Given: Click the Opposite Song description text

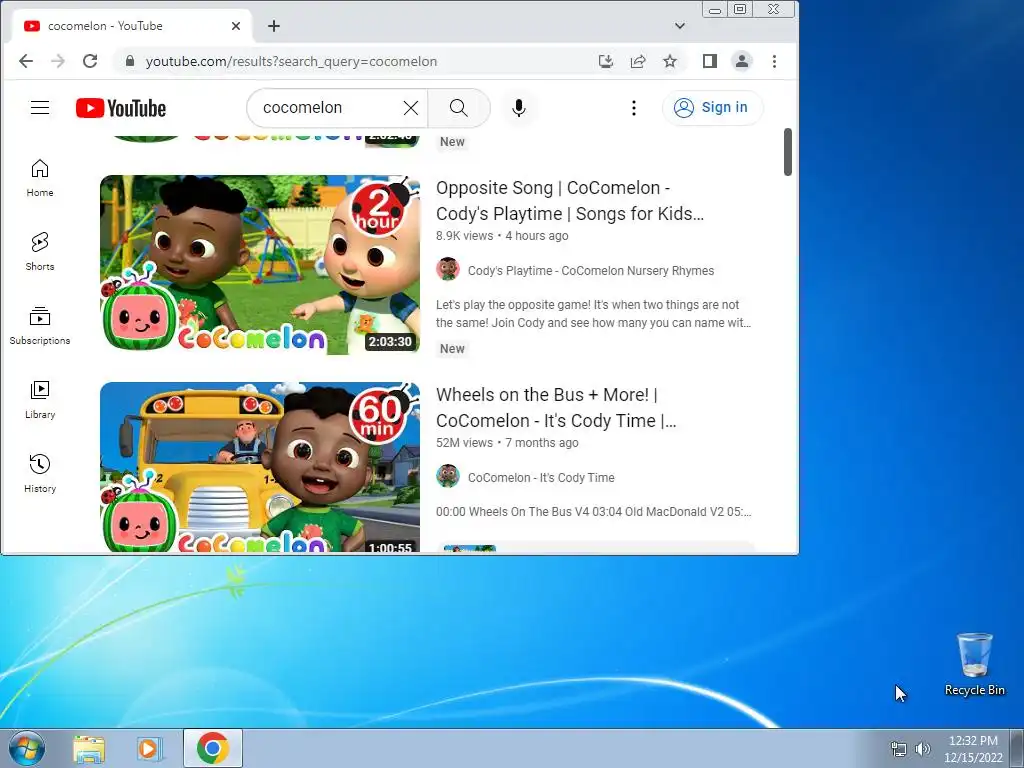Looking at the screenshot, I should point(593,313).
